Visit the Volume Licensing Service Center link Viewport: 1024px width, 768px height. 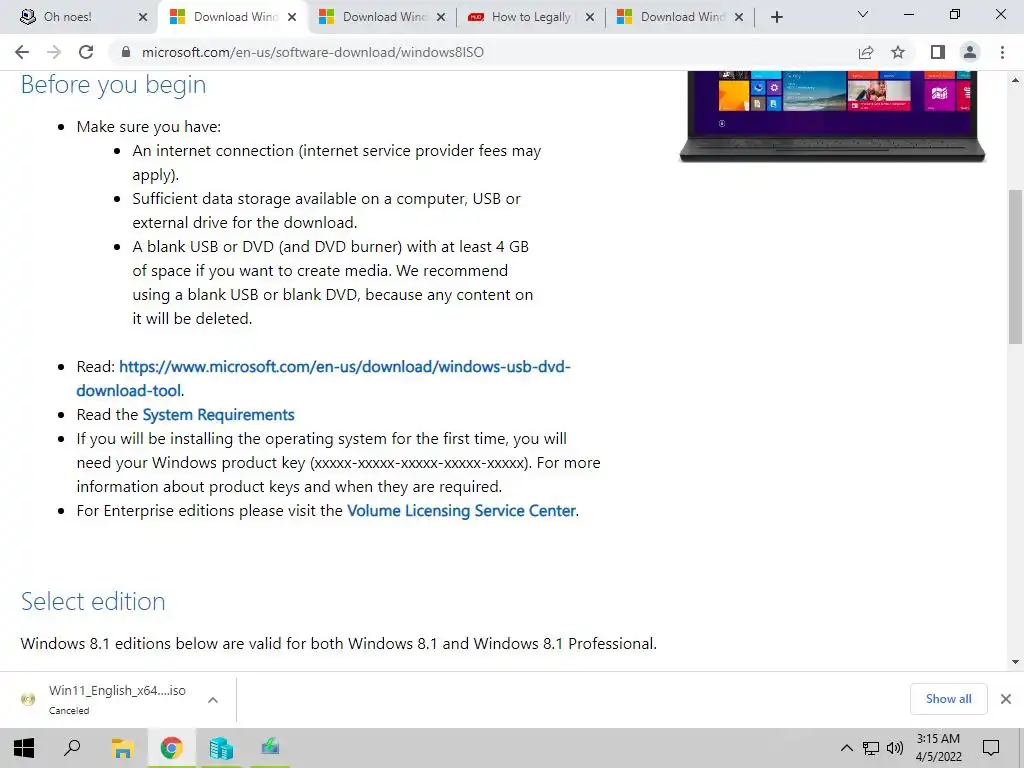[461, 511]
